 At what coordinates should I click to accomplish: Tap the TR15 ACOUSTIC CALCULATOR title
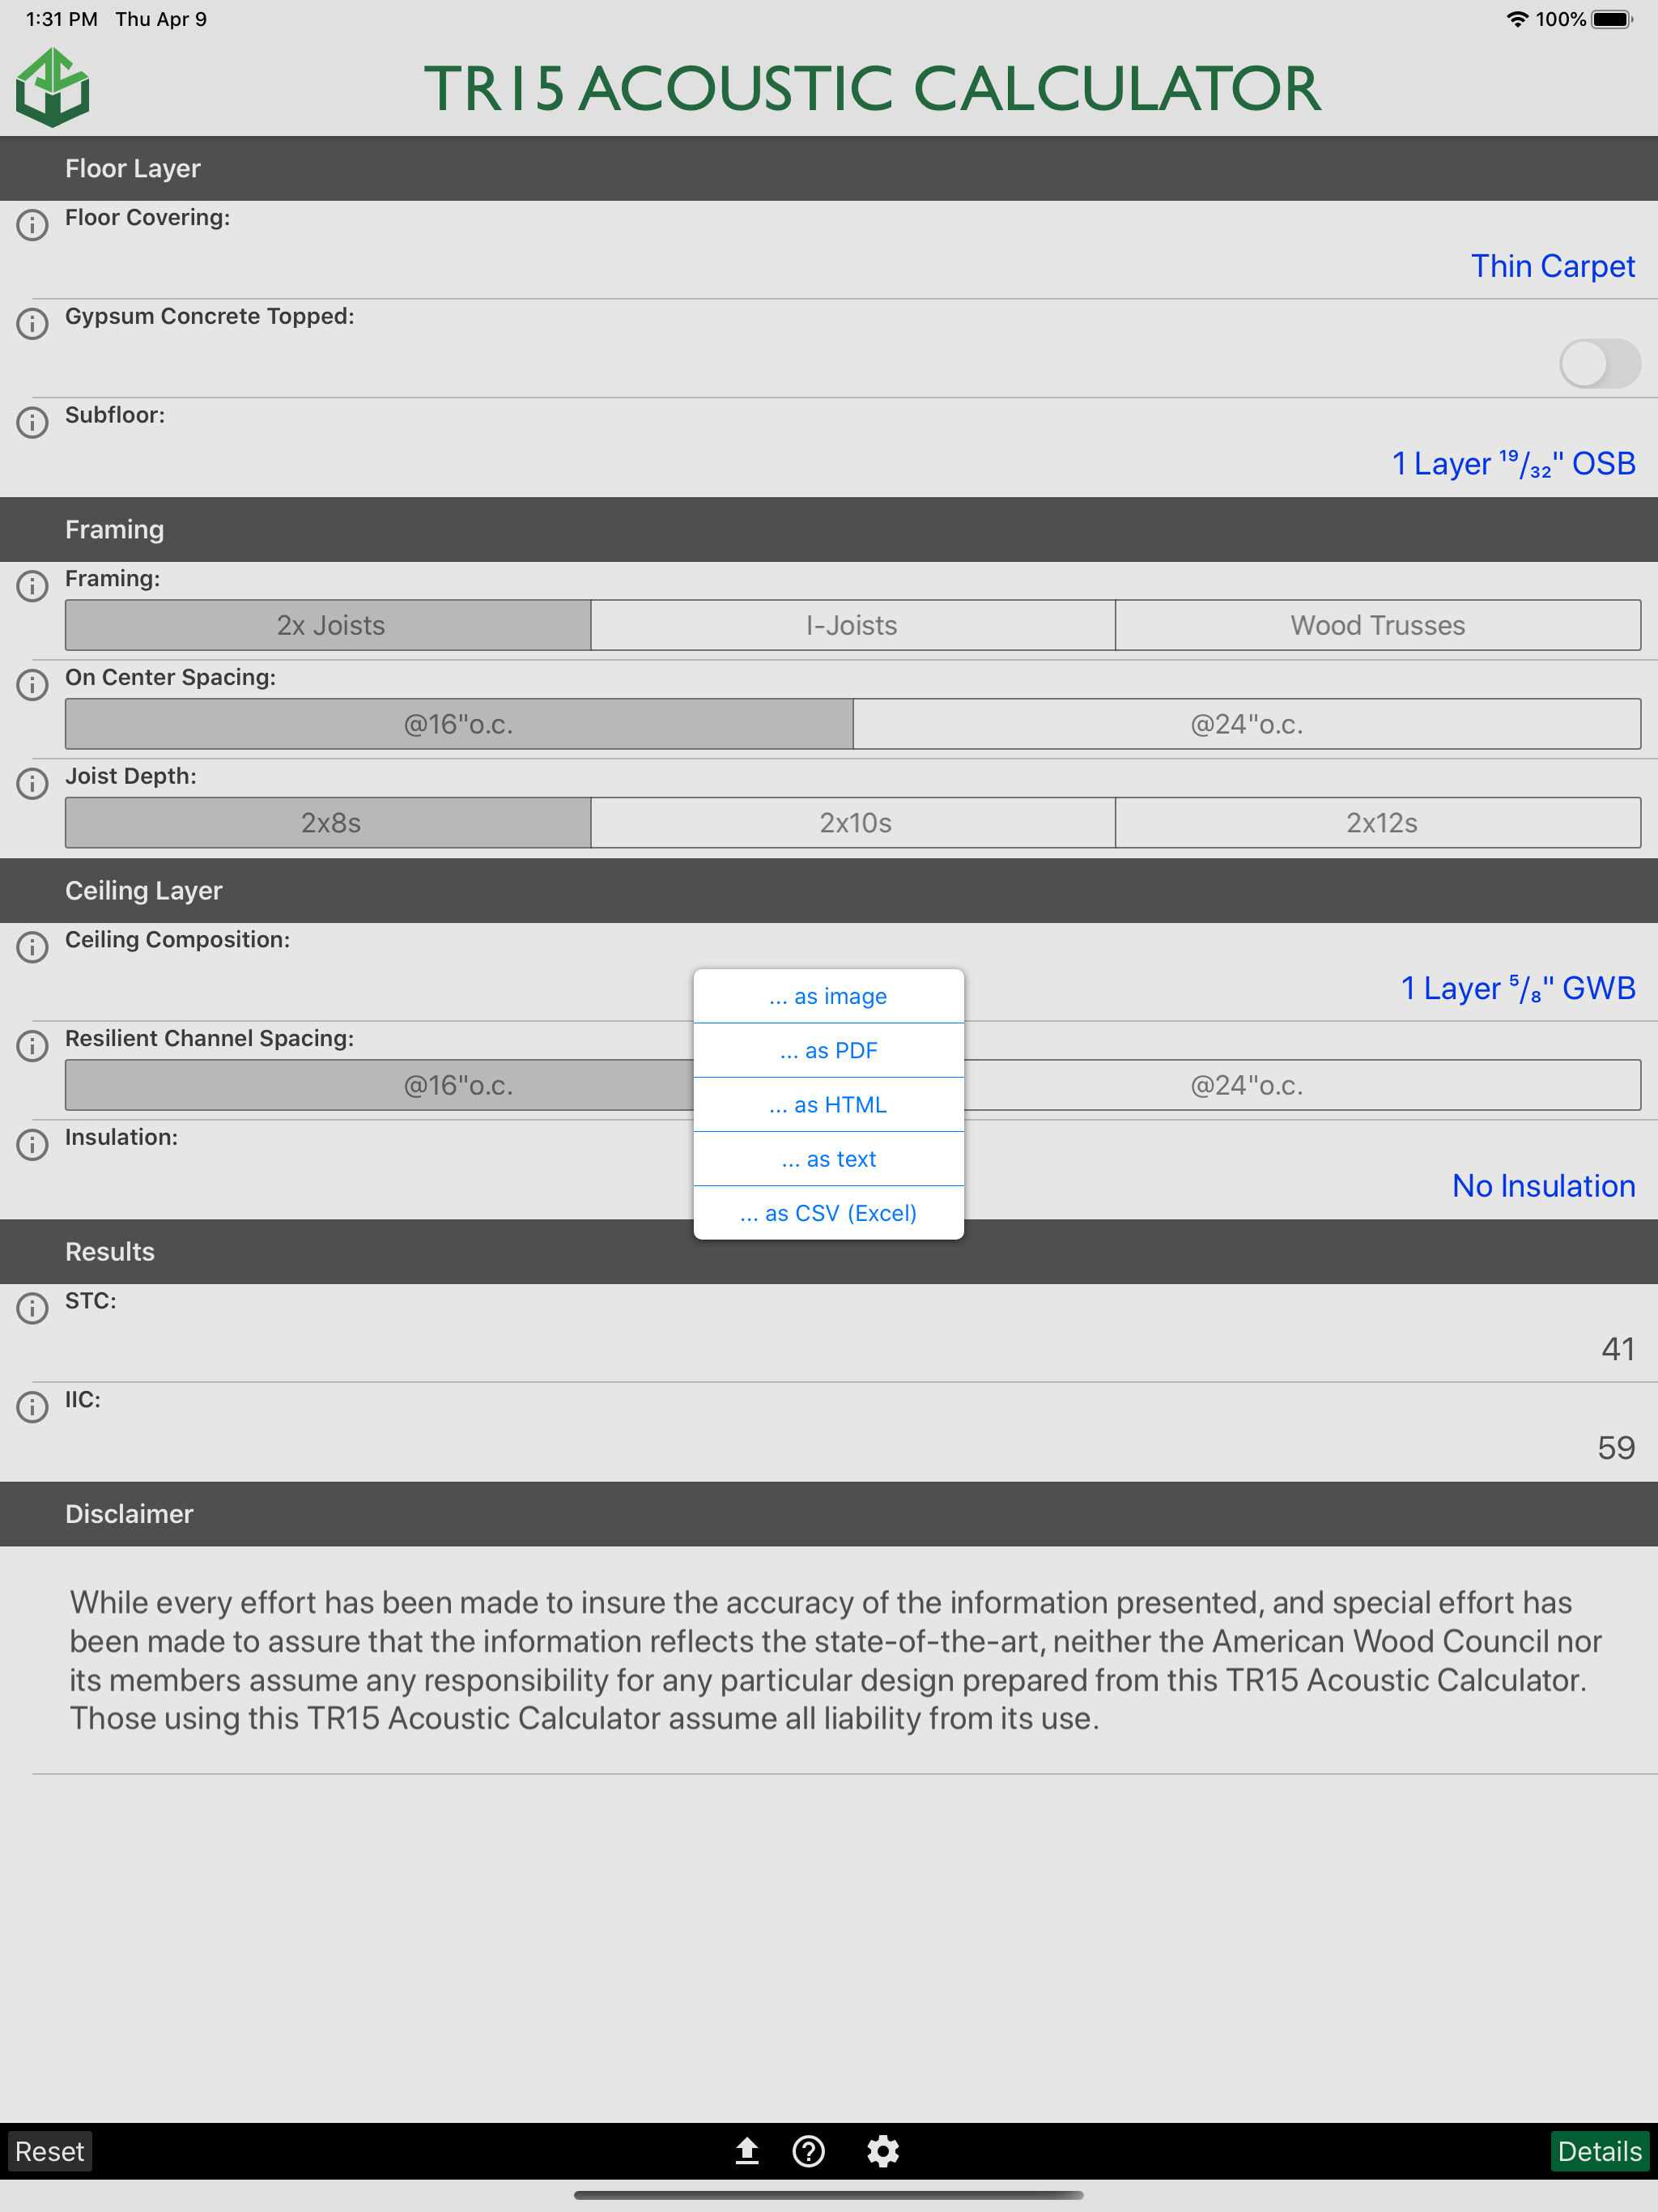click(x=872, y=88)
